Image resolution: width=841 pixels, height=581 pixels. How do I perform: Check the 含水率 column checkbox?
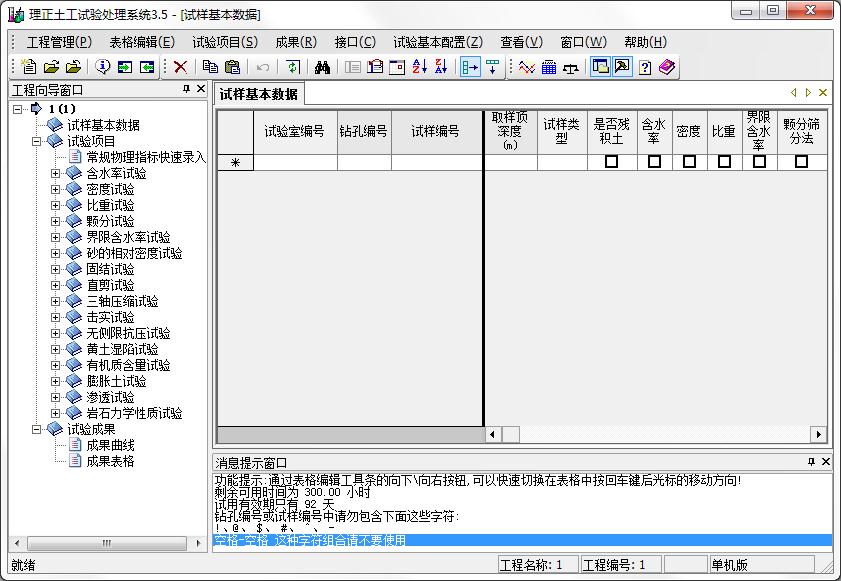click(654, 161)
